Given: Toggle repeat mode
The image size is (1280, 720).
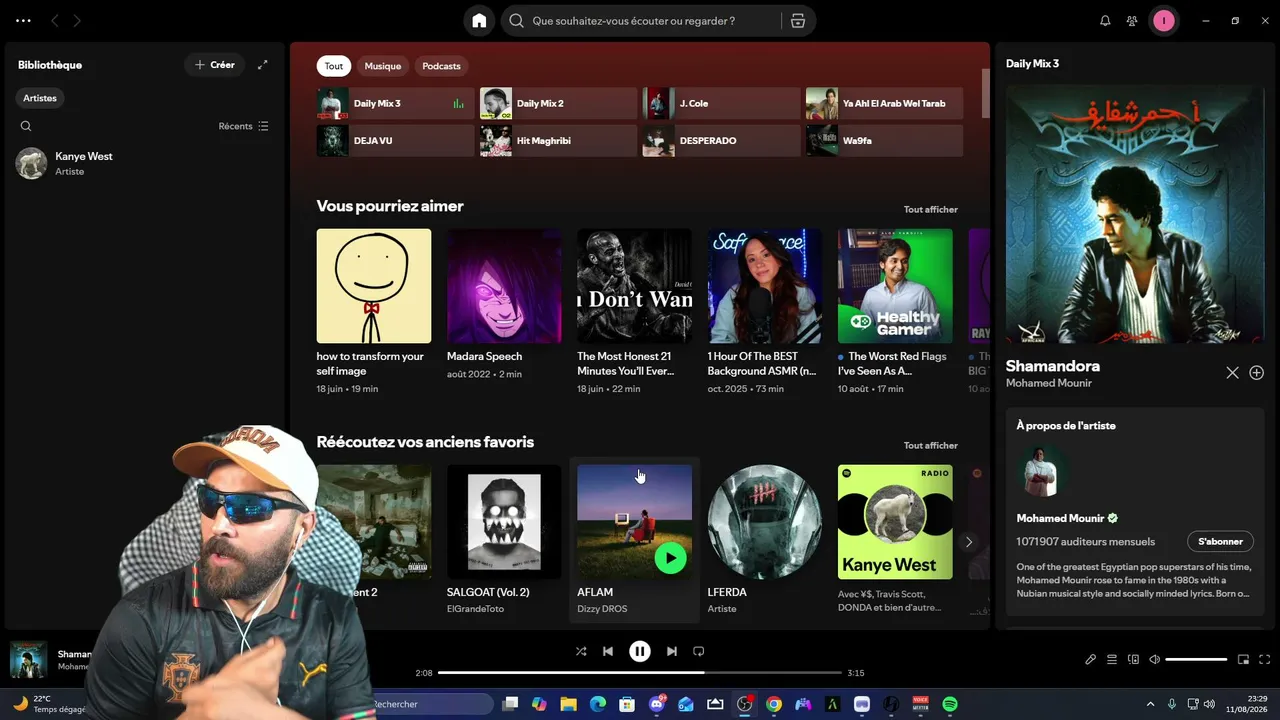Looking at the screenshot, I should coord(699,651).
